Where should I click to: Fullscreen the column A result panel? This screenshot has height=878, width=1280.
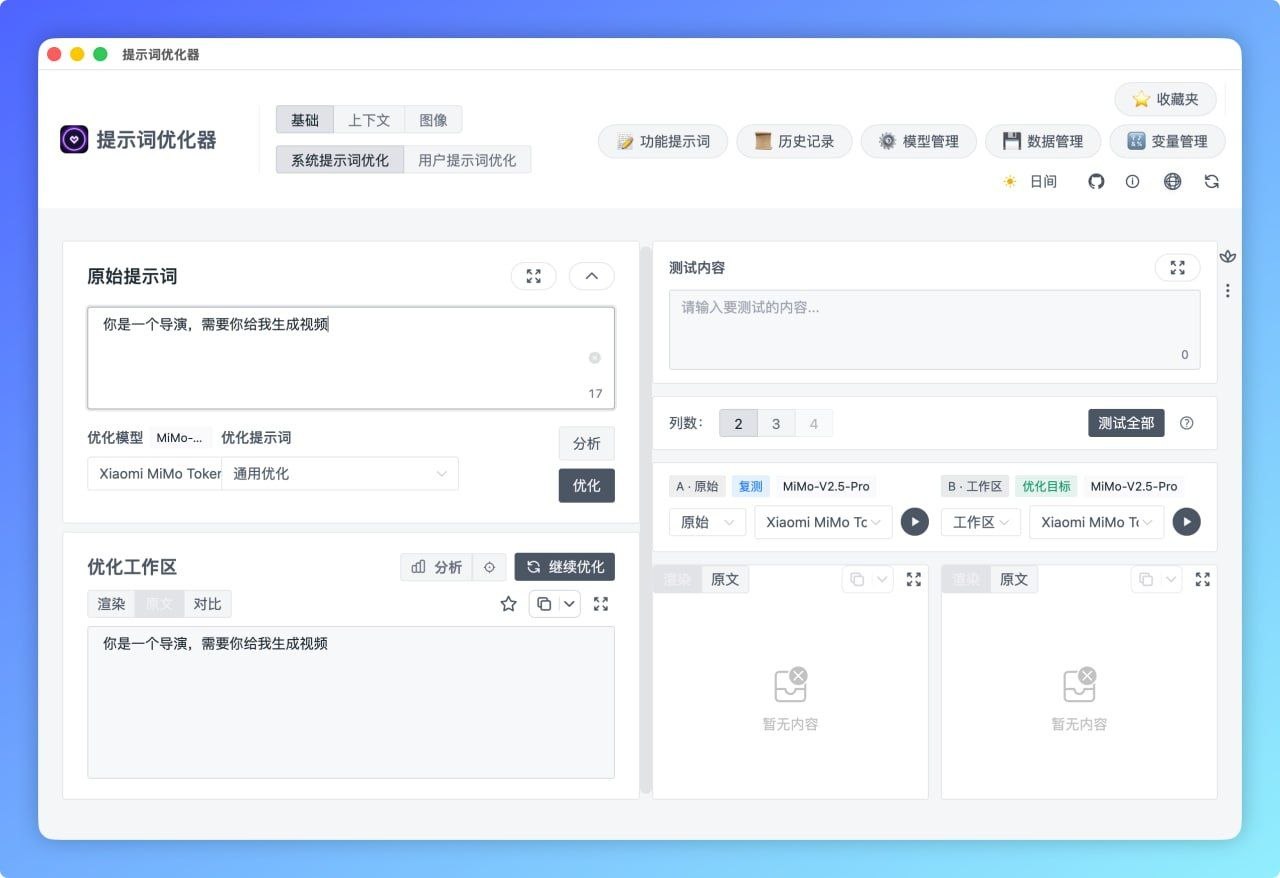click(x=913, y=579)
